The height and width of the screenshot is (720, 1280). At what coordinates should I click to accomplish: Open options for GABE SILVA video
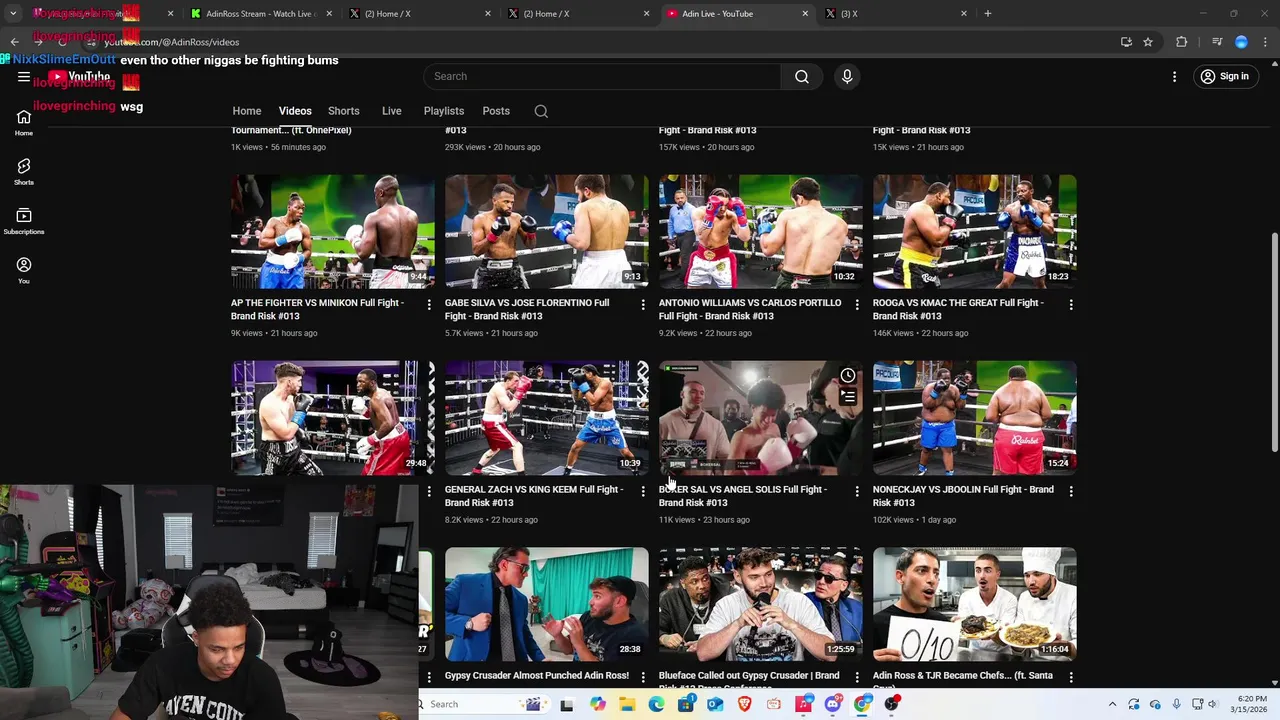643,304
